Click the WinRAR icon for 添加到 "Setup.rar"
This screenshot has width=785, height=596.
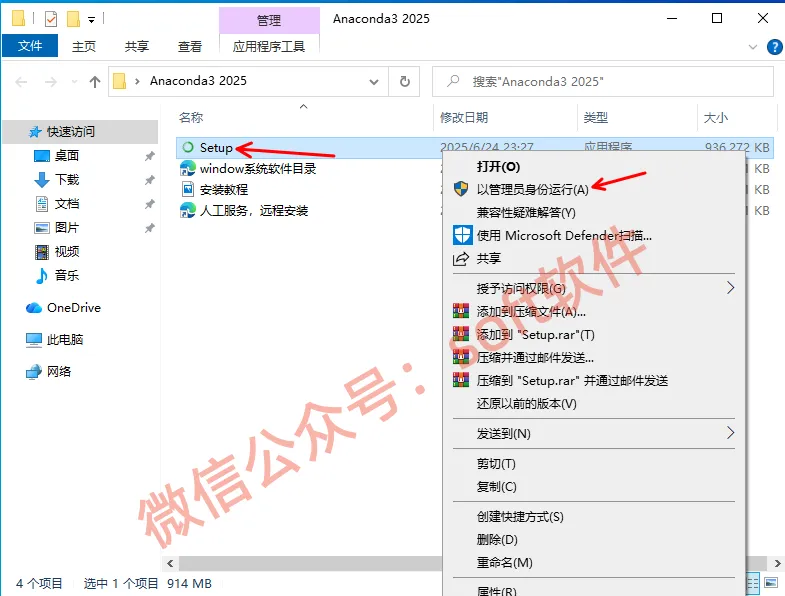pyautogui.click(x=461, y=334)
